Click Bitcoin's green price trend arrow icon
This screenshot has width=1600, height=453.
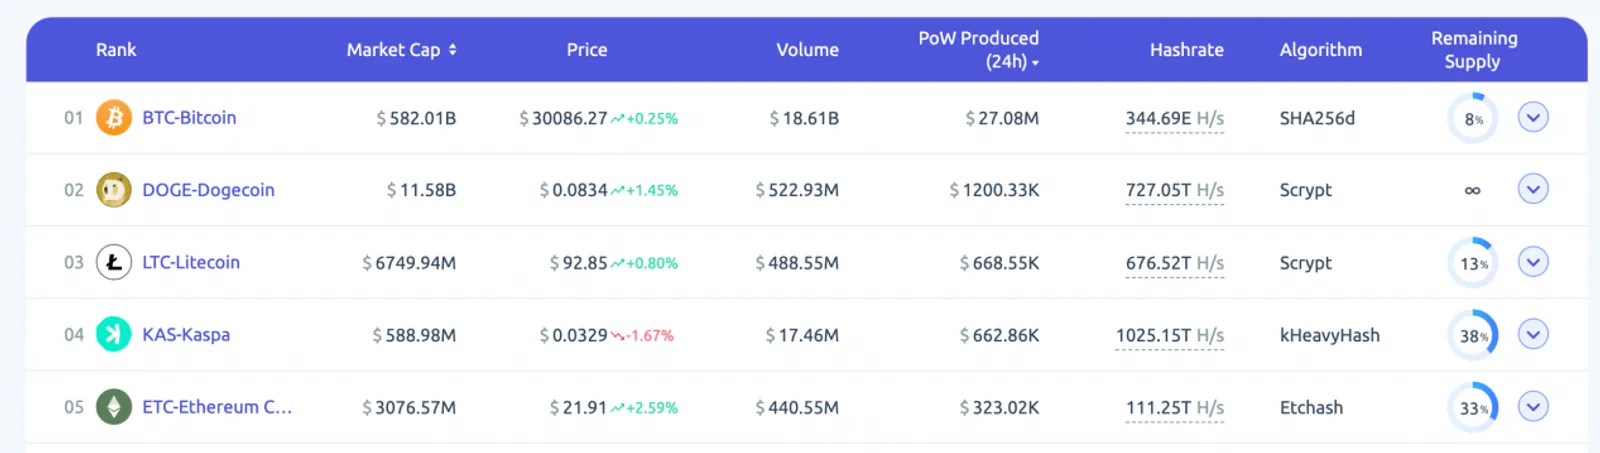[617, 118]
